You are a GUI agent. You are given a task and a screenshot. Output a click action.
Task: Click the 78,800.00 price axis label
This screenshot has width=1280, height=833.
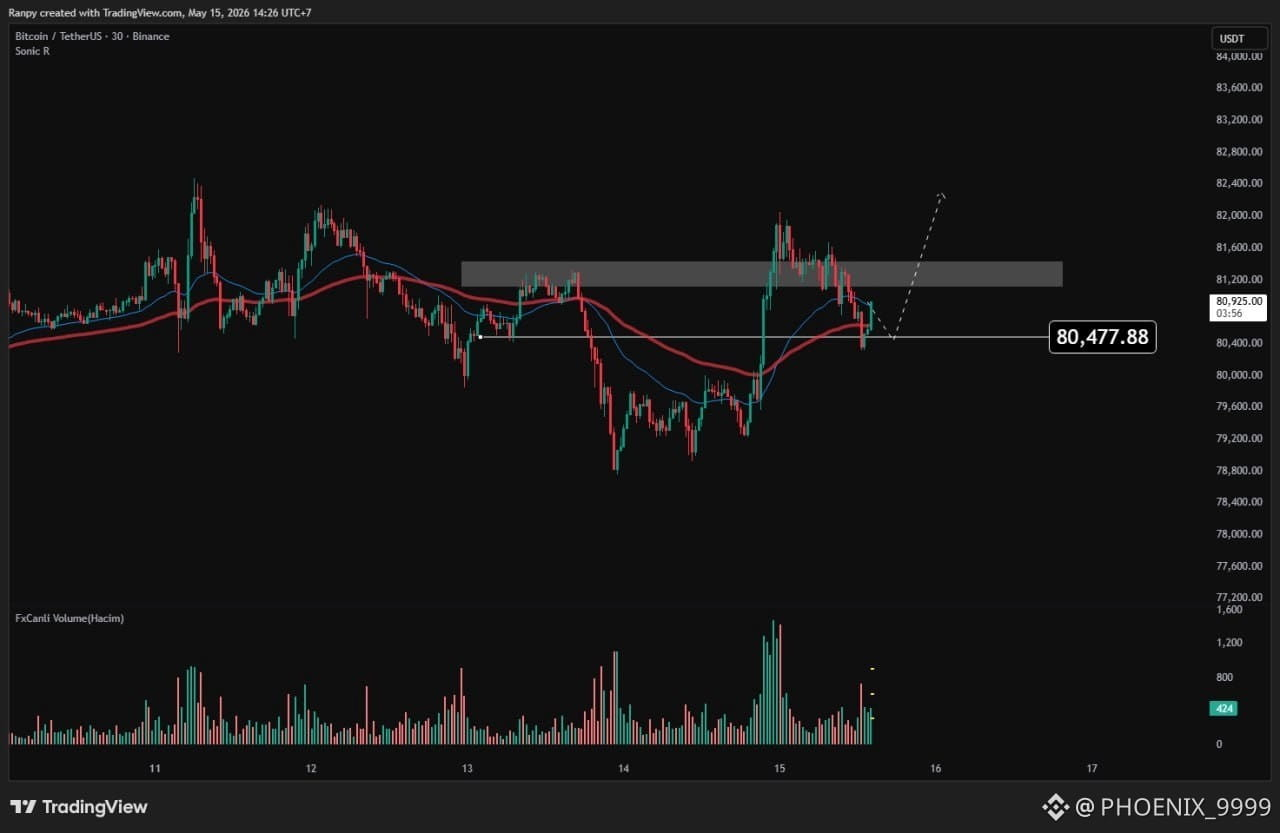point(1240,470)
